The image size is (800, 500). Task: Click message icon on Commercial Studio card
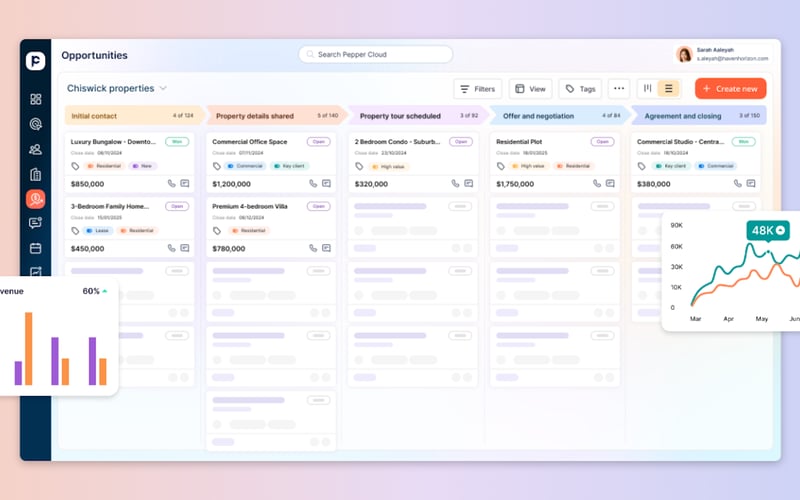click(x=751, y=183)
